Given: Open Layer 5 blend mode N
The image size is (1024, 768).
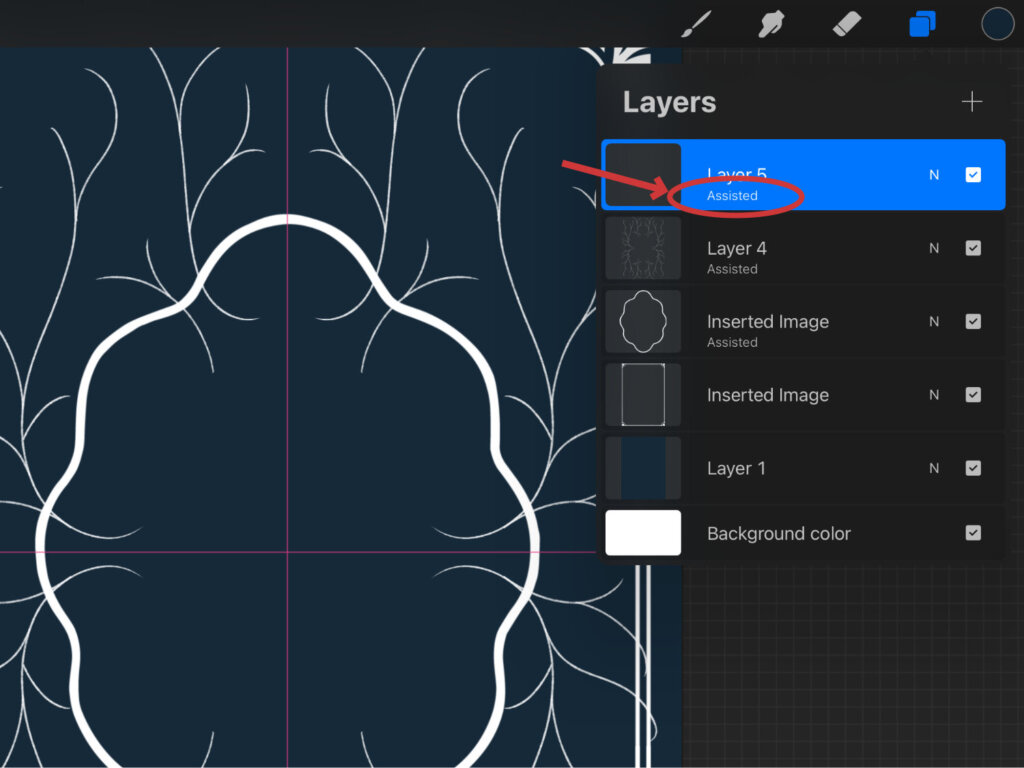Looking at the screenshot, I should click(934, 175).
